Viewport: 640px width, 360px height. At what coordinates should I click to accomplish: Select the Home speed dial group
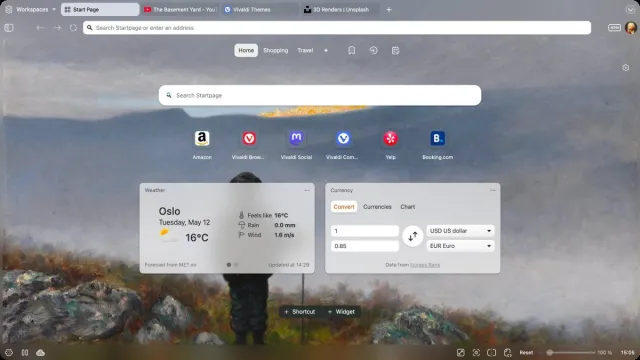246,50
